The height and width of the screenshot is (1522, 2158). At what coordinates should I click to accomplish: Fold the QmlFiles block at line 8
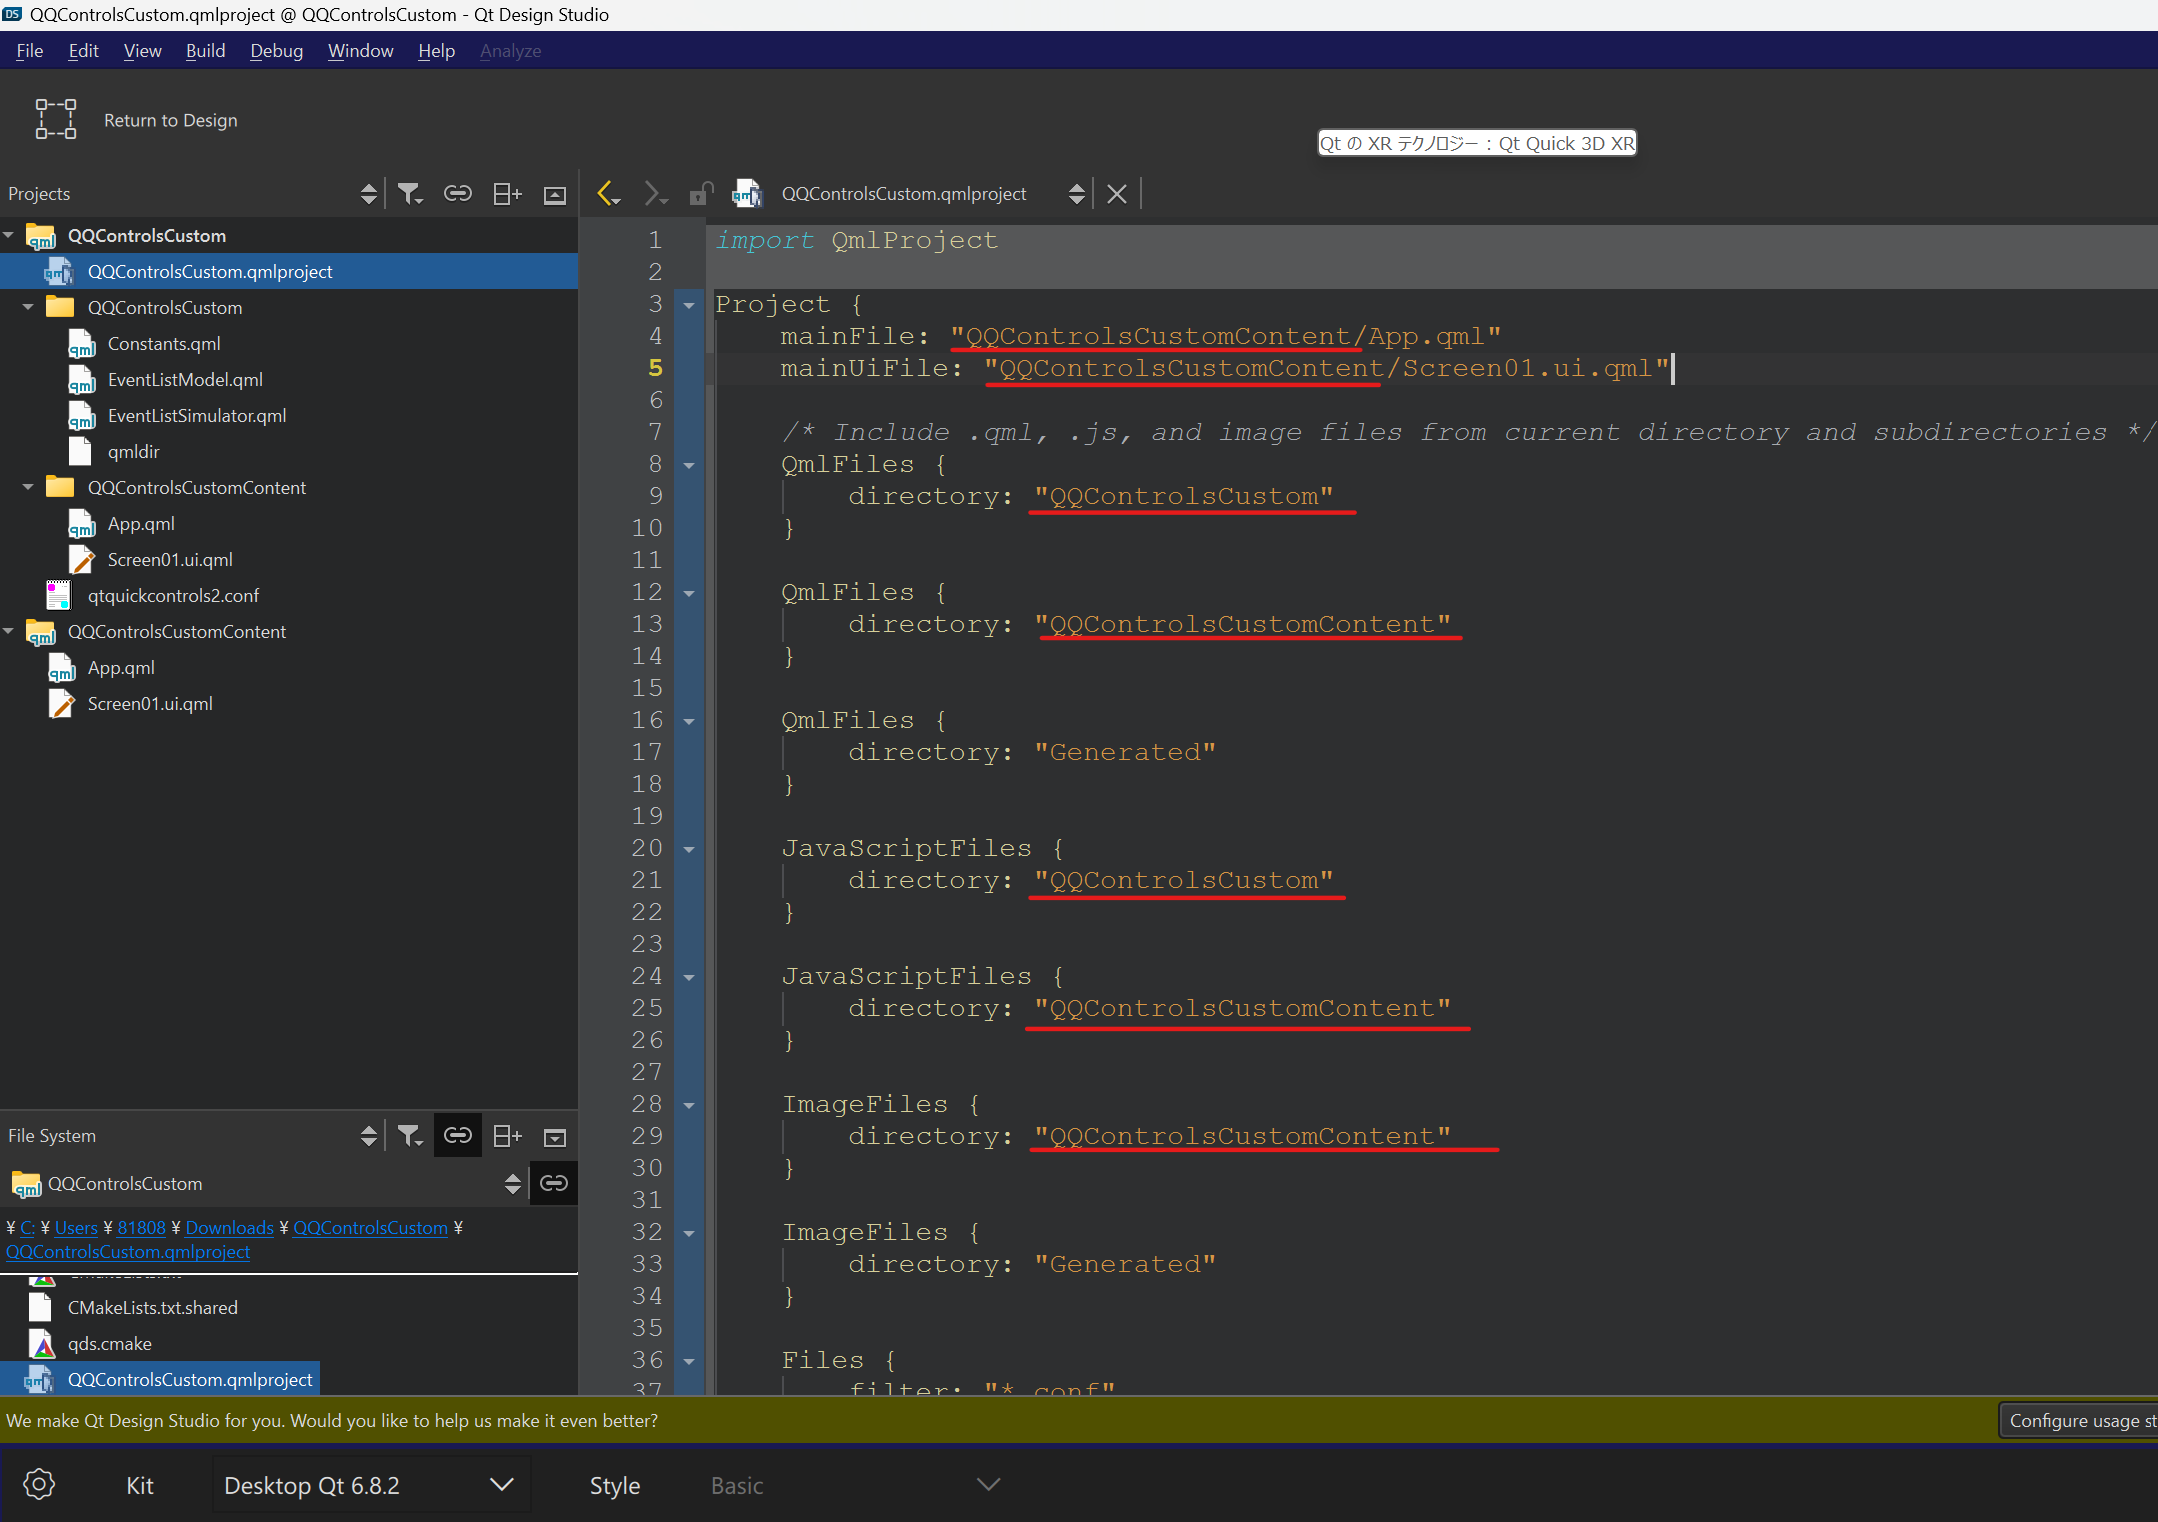coord(689,465)
